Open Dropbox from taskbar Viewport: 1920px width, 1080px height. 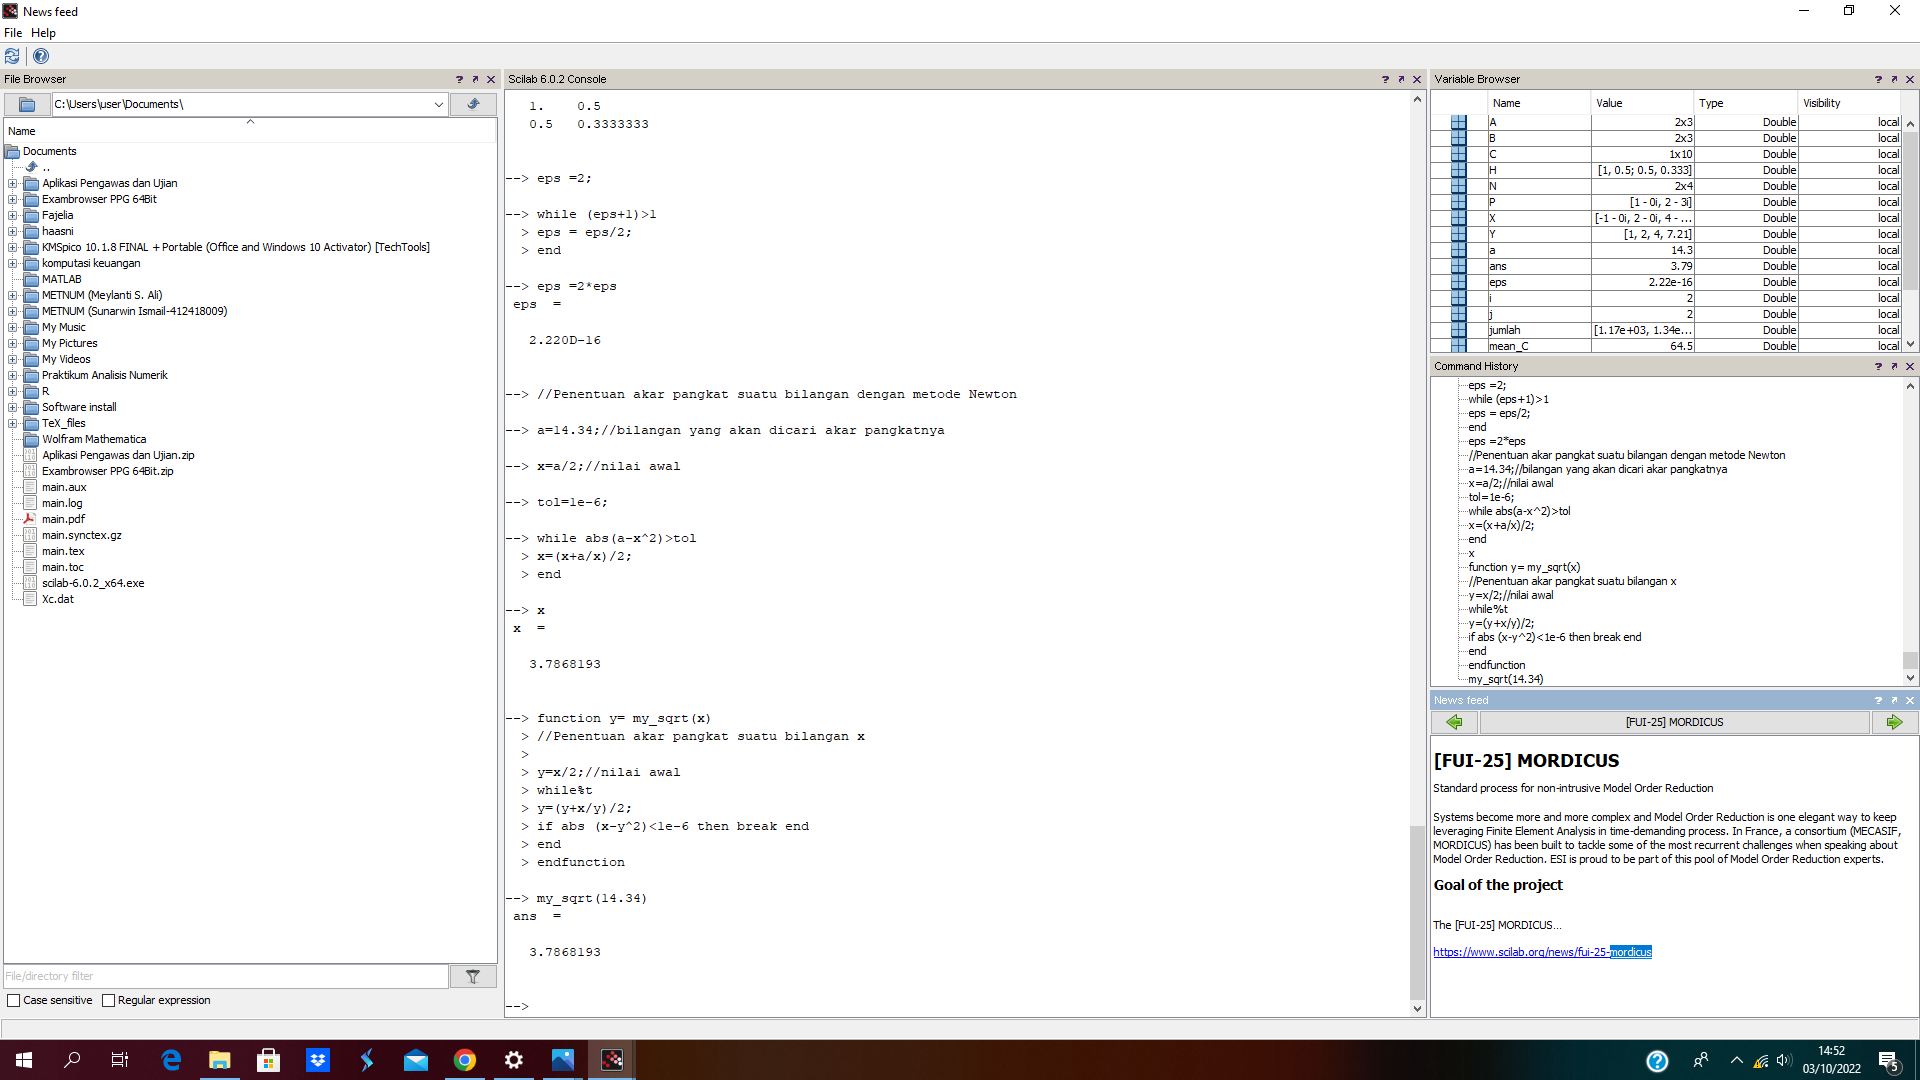tap(318, 1060)
